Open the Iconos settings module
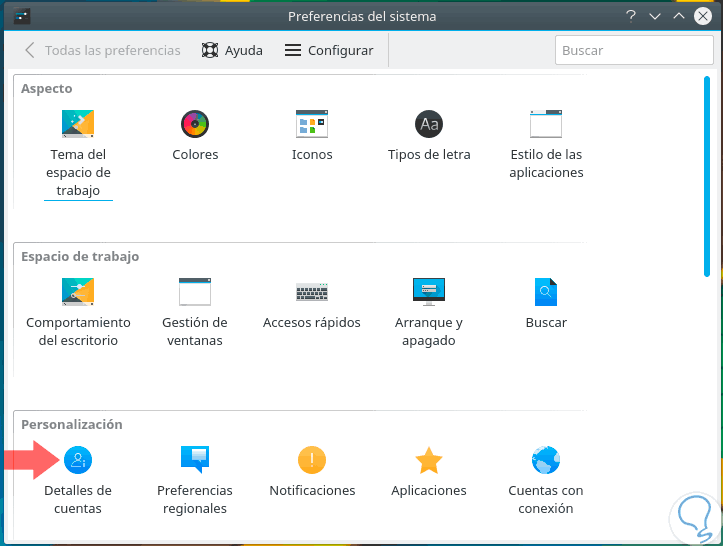 (x=312, y=125)
